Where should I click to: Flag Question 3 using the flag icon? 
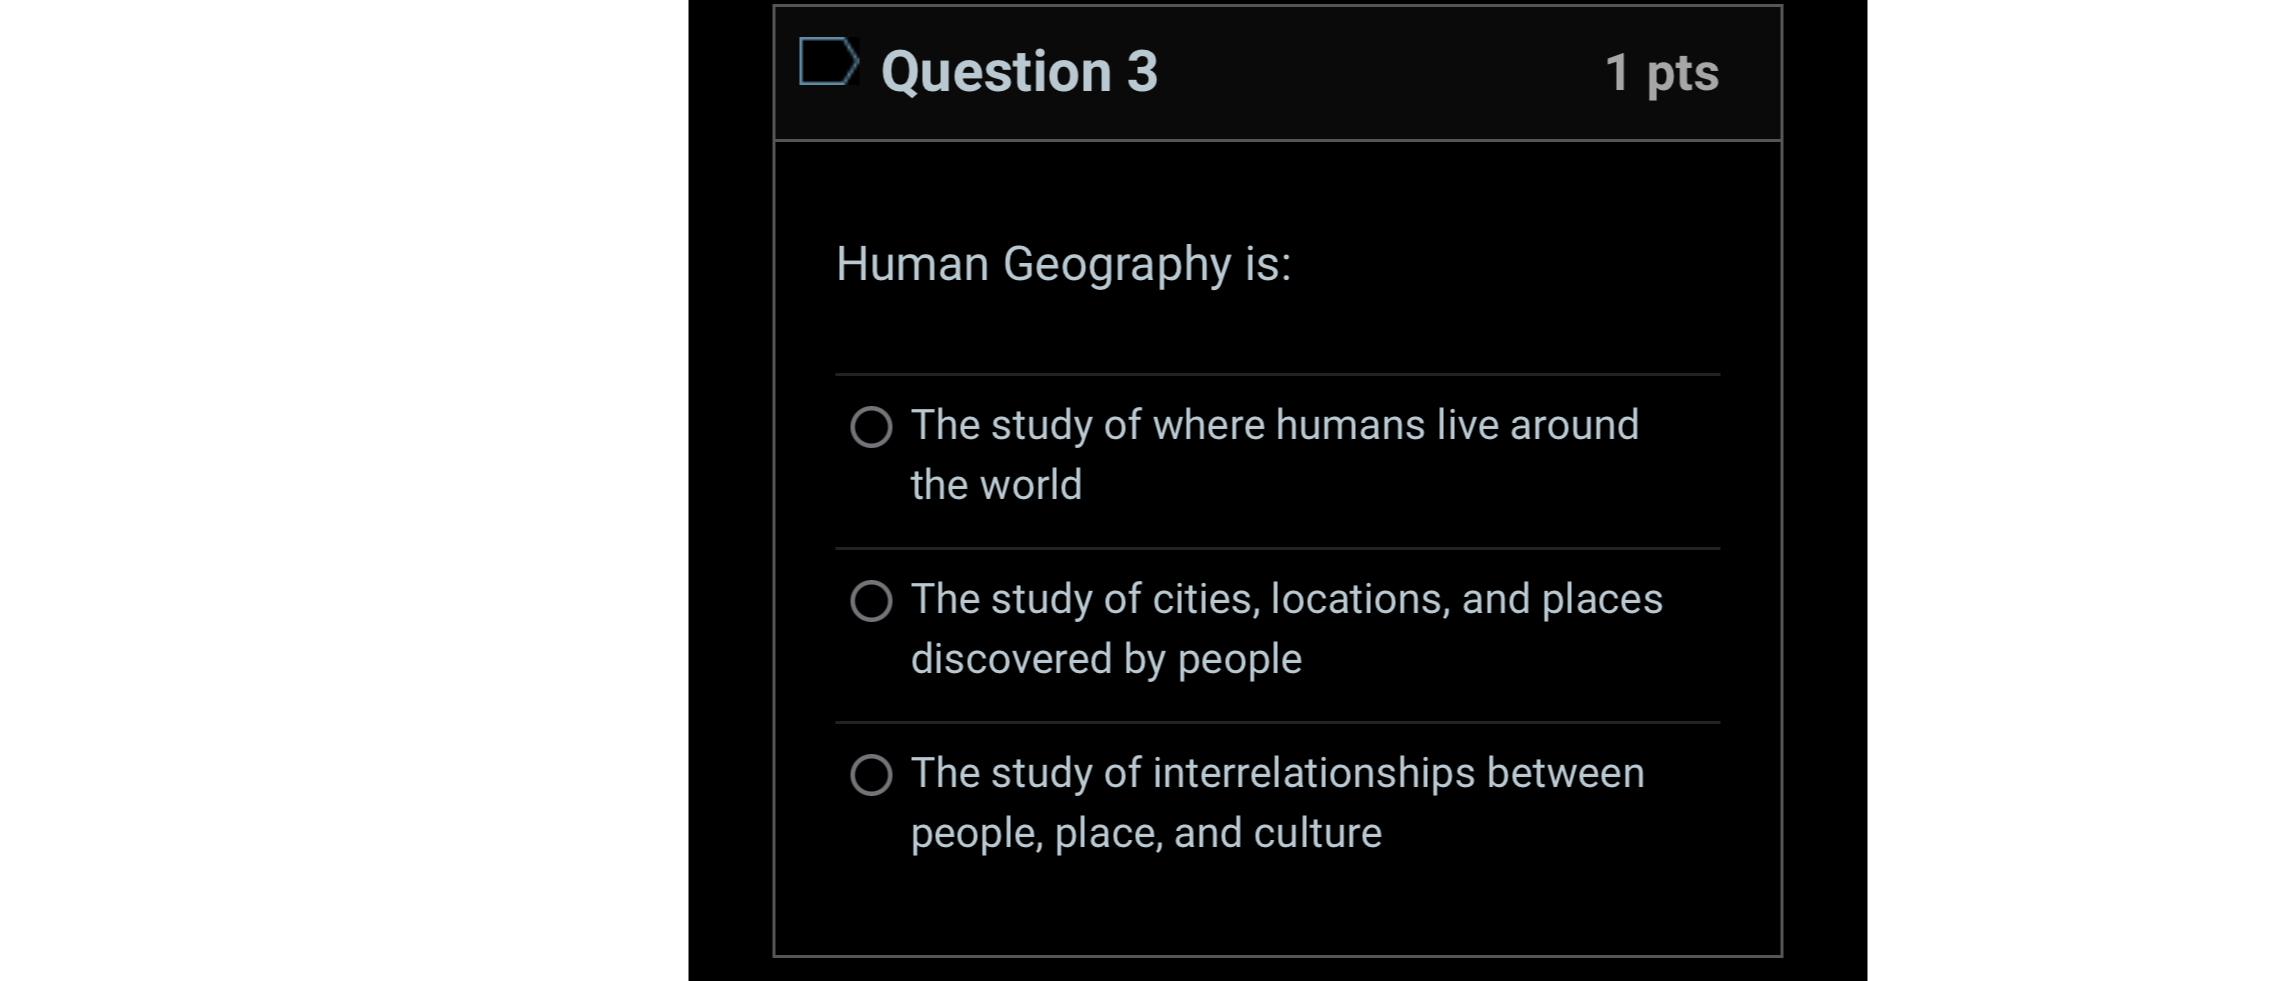829,62
